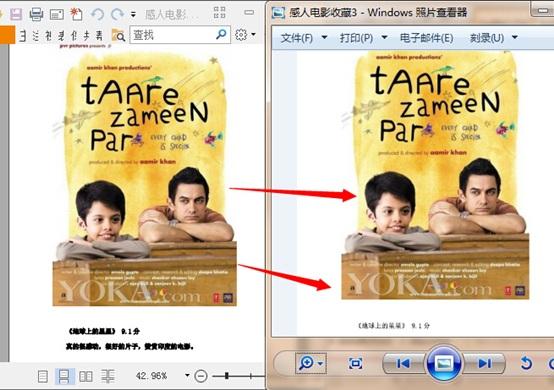Image resolution: width=554 pixels, height=390 pixels.
Task: Undo the last action in PDF reader
Action: tap(97, 14)
